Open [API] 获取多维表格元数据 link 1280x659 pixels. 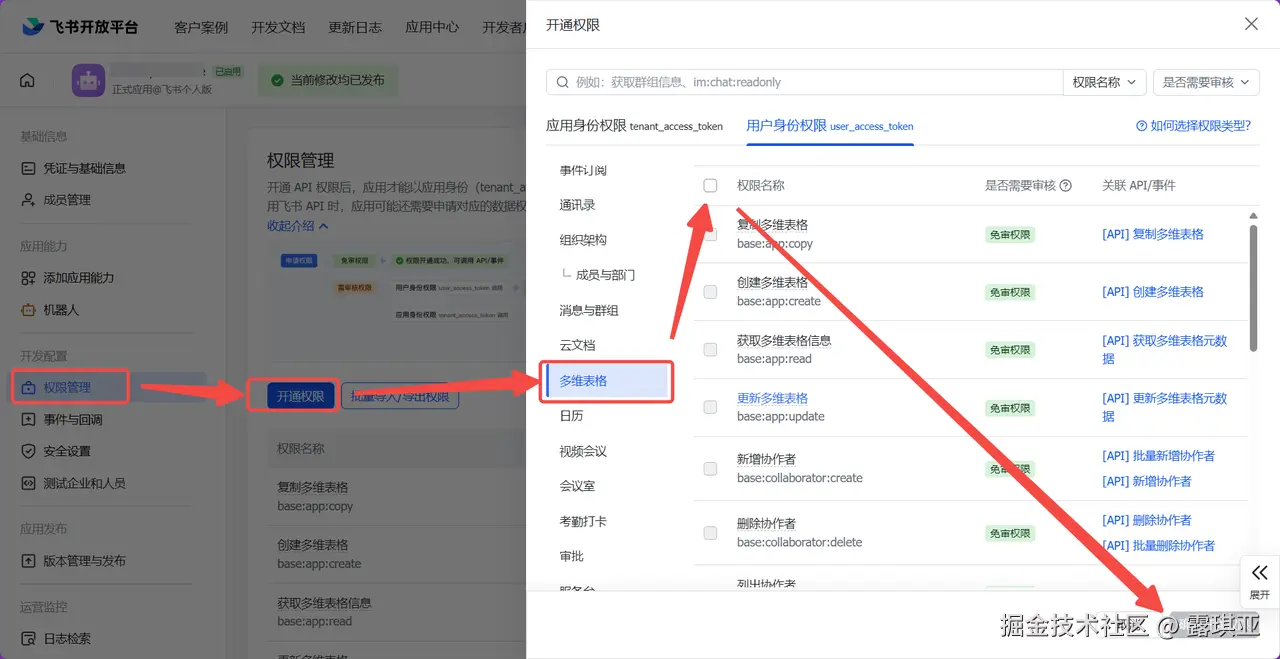pyautogui.click(x=1164, y=349)
